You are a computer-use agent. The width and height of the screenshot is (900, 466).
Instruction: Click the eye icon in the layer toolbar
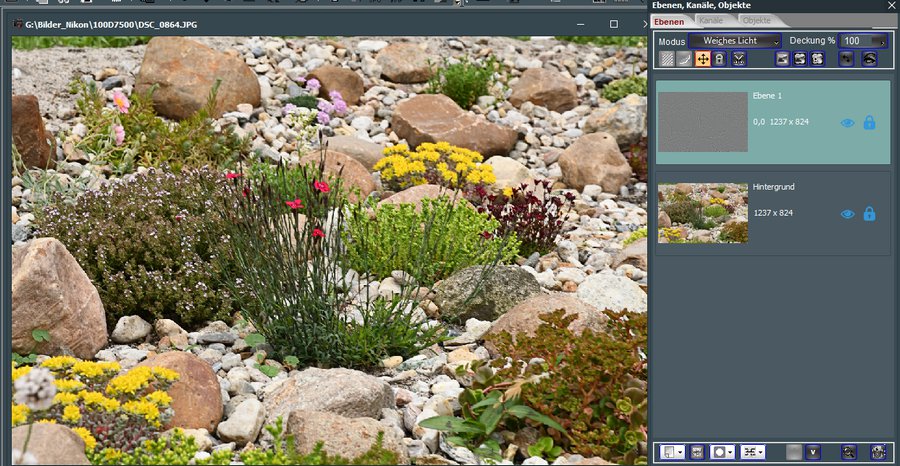coord(869,59)
